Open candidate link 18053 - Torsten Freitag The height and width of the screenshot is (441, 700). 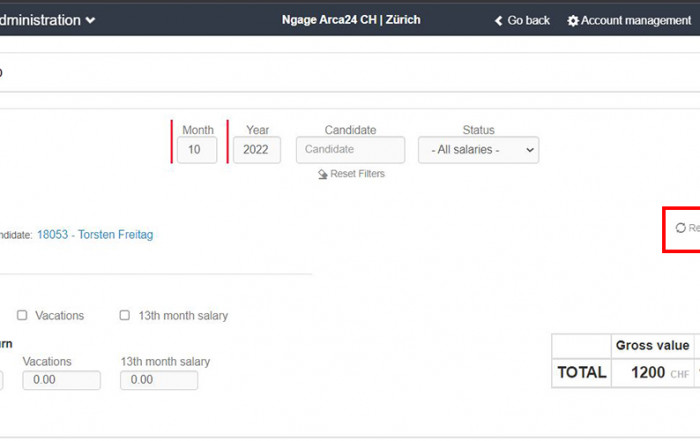point(95,235)
